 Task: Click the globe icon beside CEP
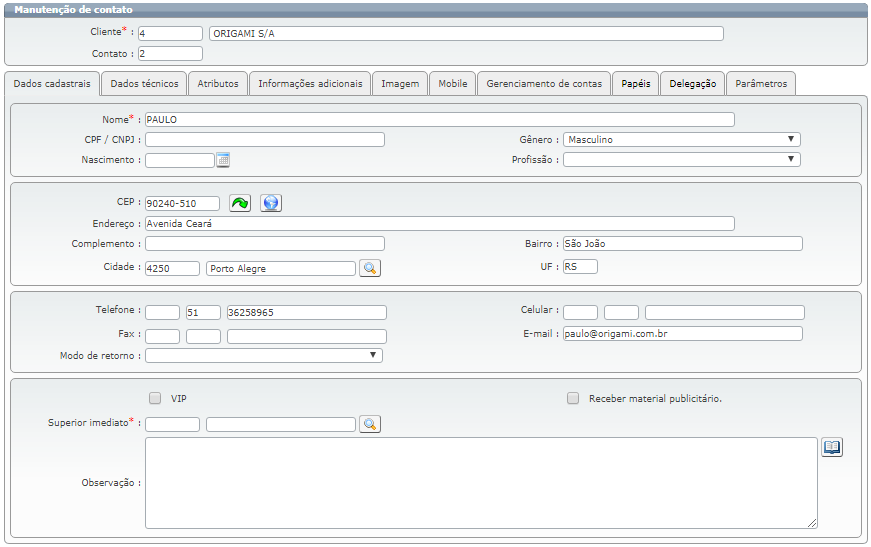point(270,203)
